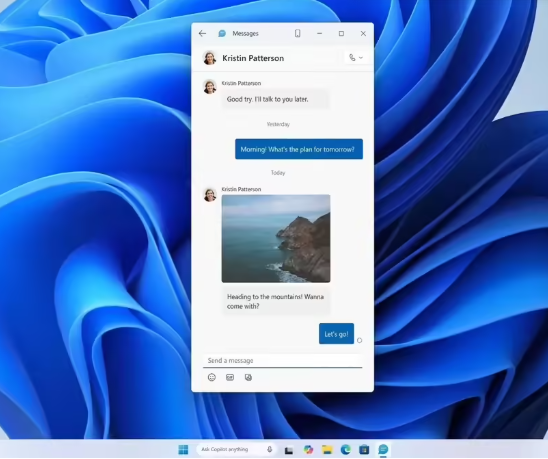The height and width of the screenshot is (459, 548).
Task: Open Microsoft Edge from the taskbar
Action: click(x=346, y=450)
